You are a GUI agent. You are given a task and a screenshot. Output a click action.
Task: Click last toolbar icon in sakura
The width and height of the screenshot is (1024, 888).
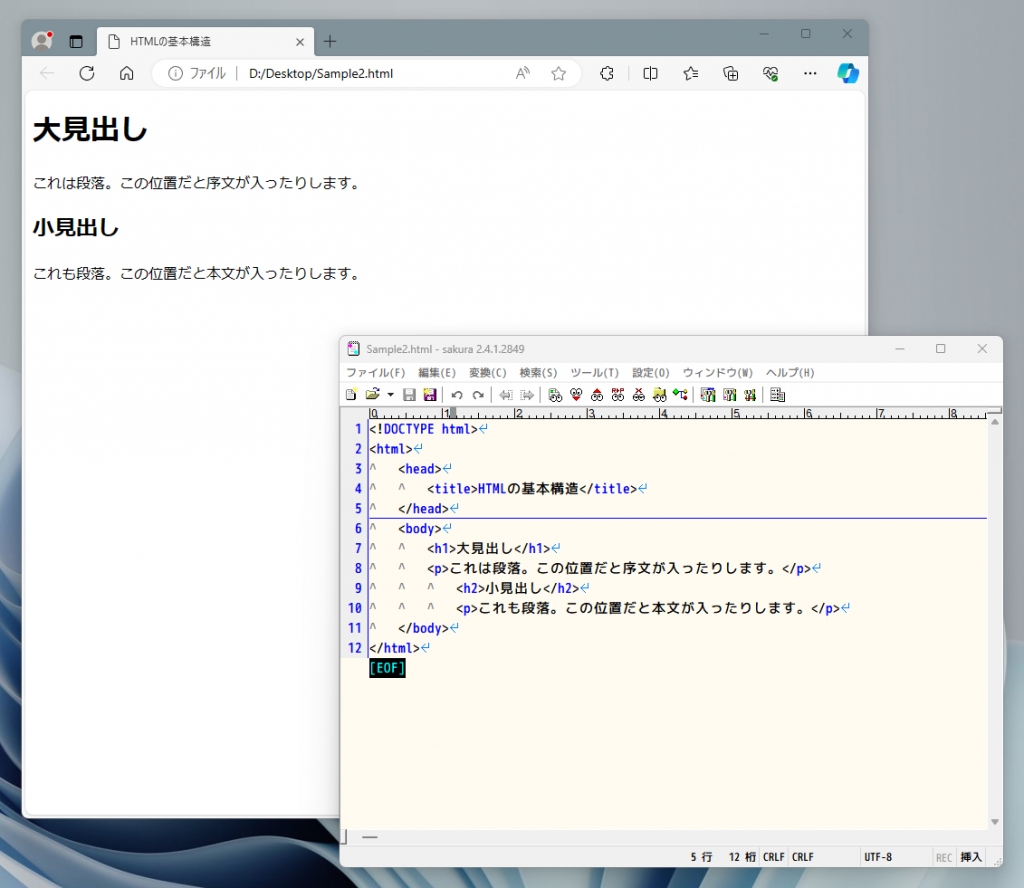click(777, 394)
